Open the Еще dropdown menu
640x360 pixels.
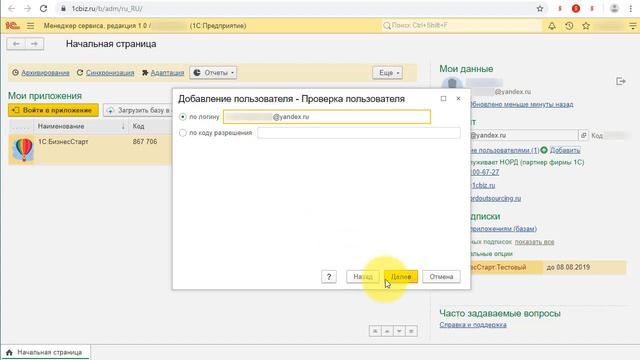click(x=387, y=73)
